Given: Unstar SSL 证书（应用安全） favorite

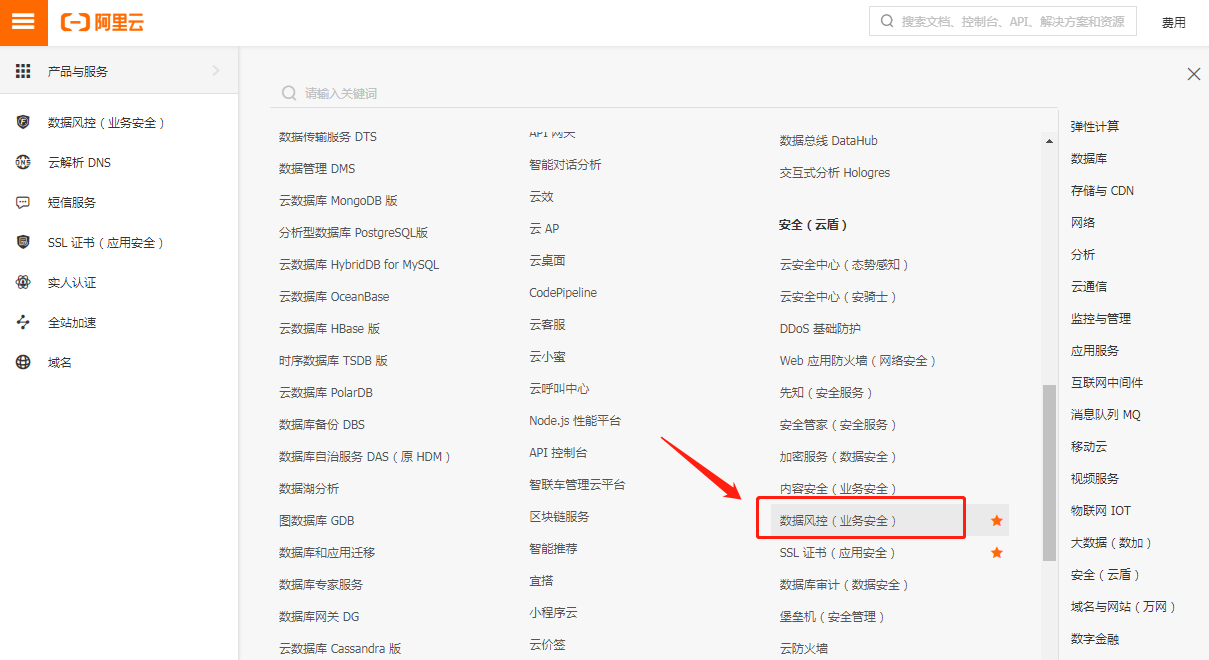Looking at the screenshot, I should click(996, 552).
